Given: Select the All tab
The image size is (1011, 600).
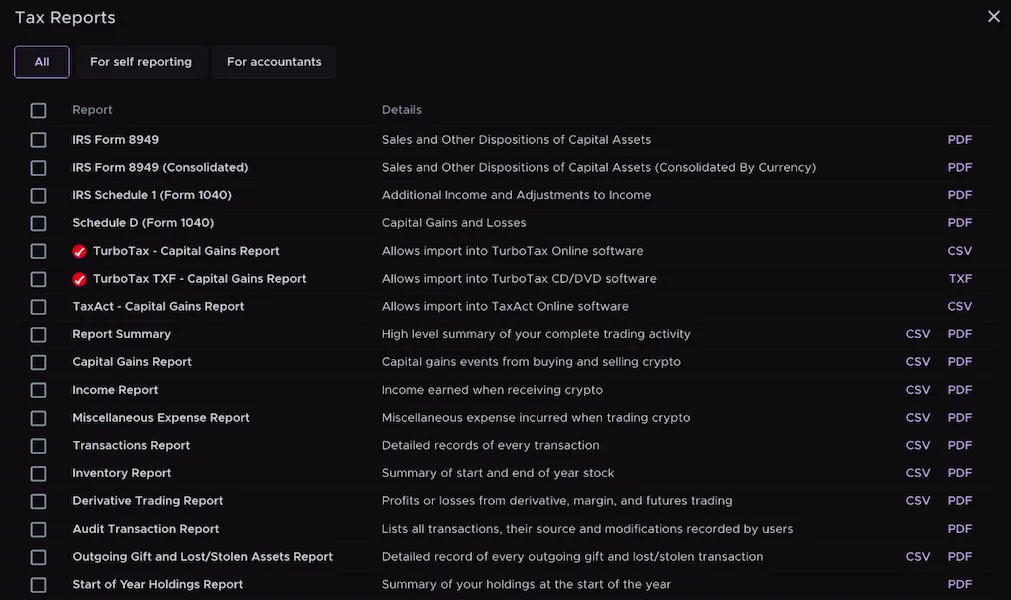Looking at the screenshot, I should click(42, 62).
